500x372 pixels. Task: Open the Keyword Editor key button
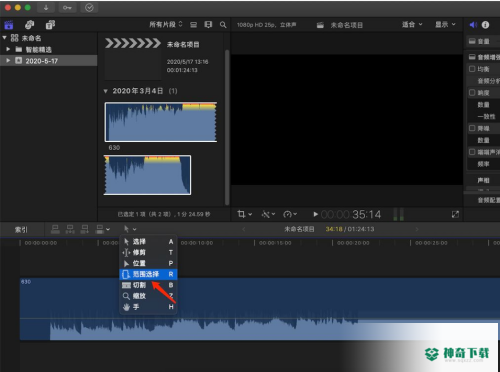67,8
